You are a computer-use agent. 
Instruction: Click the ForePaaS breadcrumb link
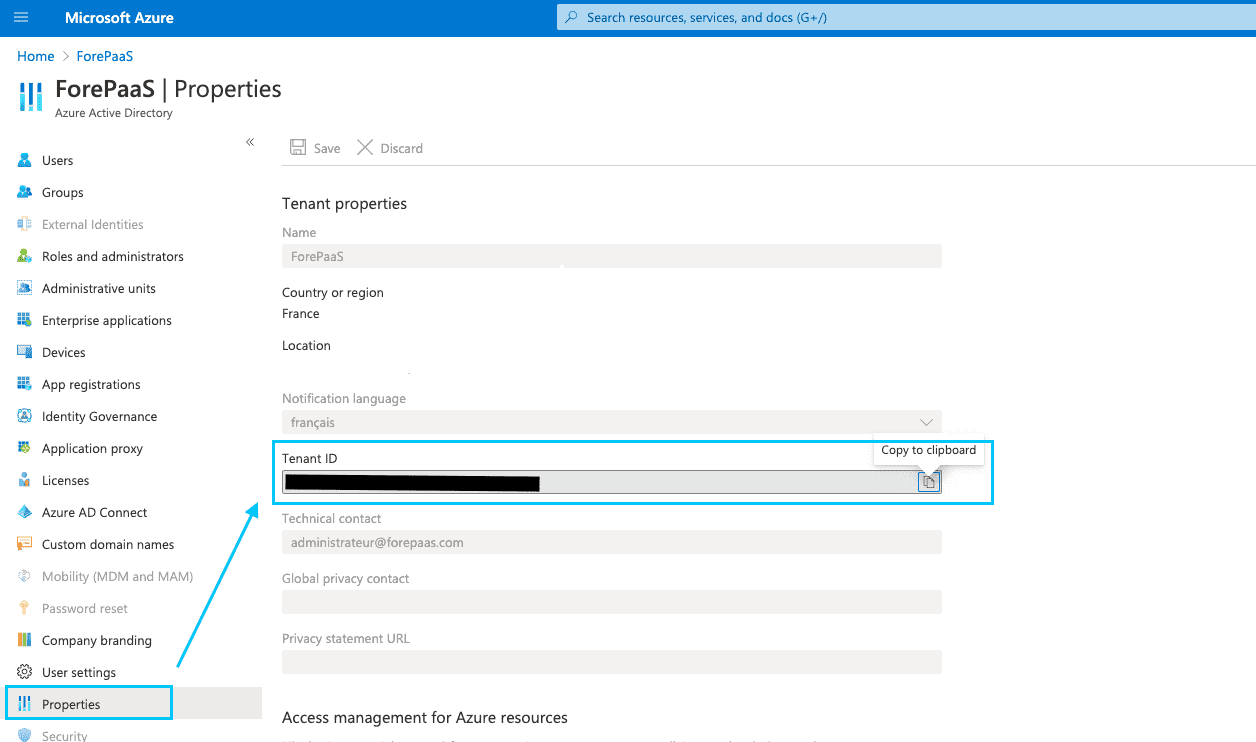pyautogui.click(x=105, y=56)
